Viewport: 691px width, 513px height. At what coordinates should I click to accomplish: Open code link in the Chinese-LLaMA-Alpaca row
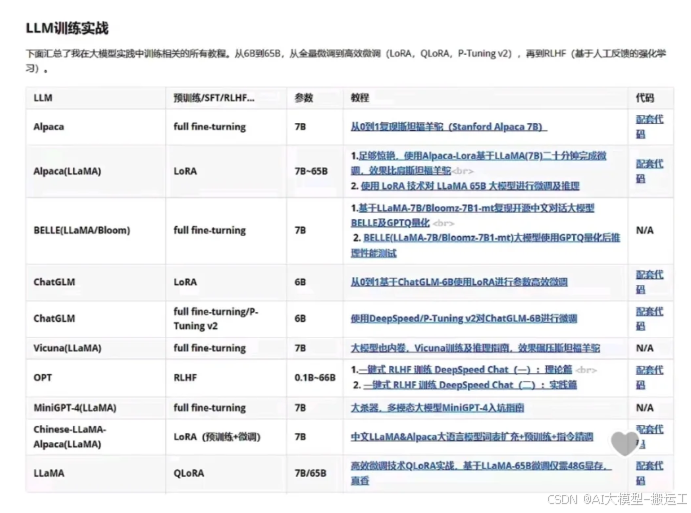coord(650,436)
